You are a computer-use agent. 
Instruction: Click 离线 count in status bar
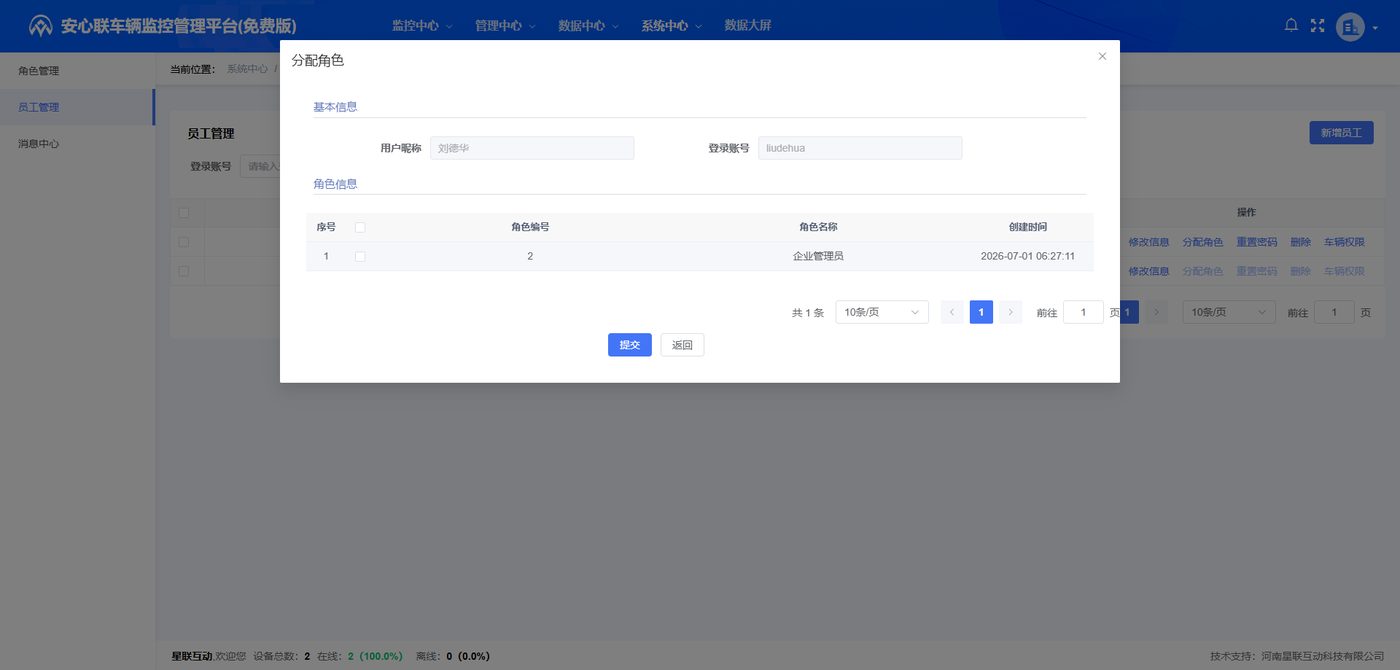452,656
